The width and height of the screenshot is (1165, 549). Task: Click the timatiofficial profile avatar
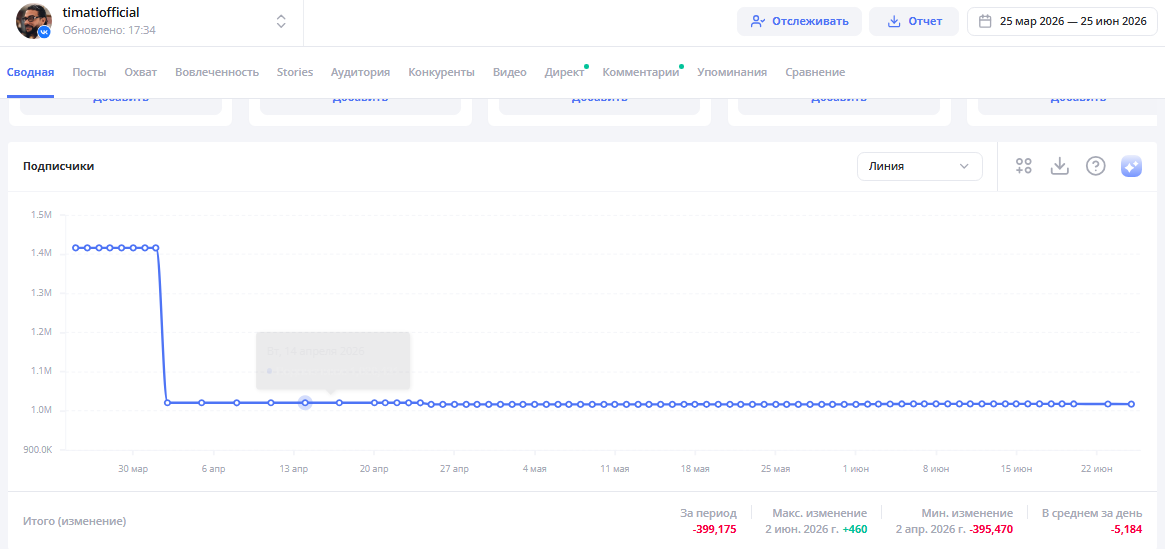coord(33,22)
